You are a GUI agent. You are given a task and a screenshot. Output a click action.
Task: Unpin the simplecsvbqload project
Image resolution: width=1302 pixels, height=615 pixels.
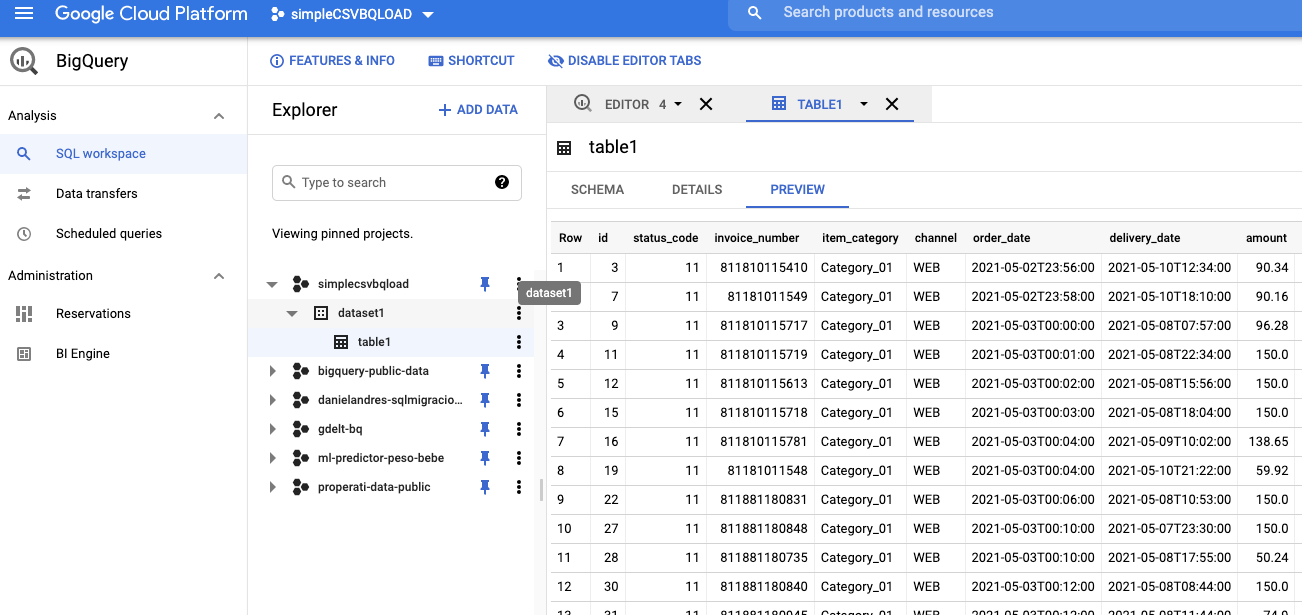click(485, 284)
